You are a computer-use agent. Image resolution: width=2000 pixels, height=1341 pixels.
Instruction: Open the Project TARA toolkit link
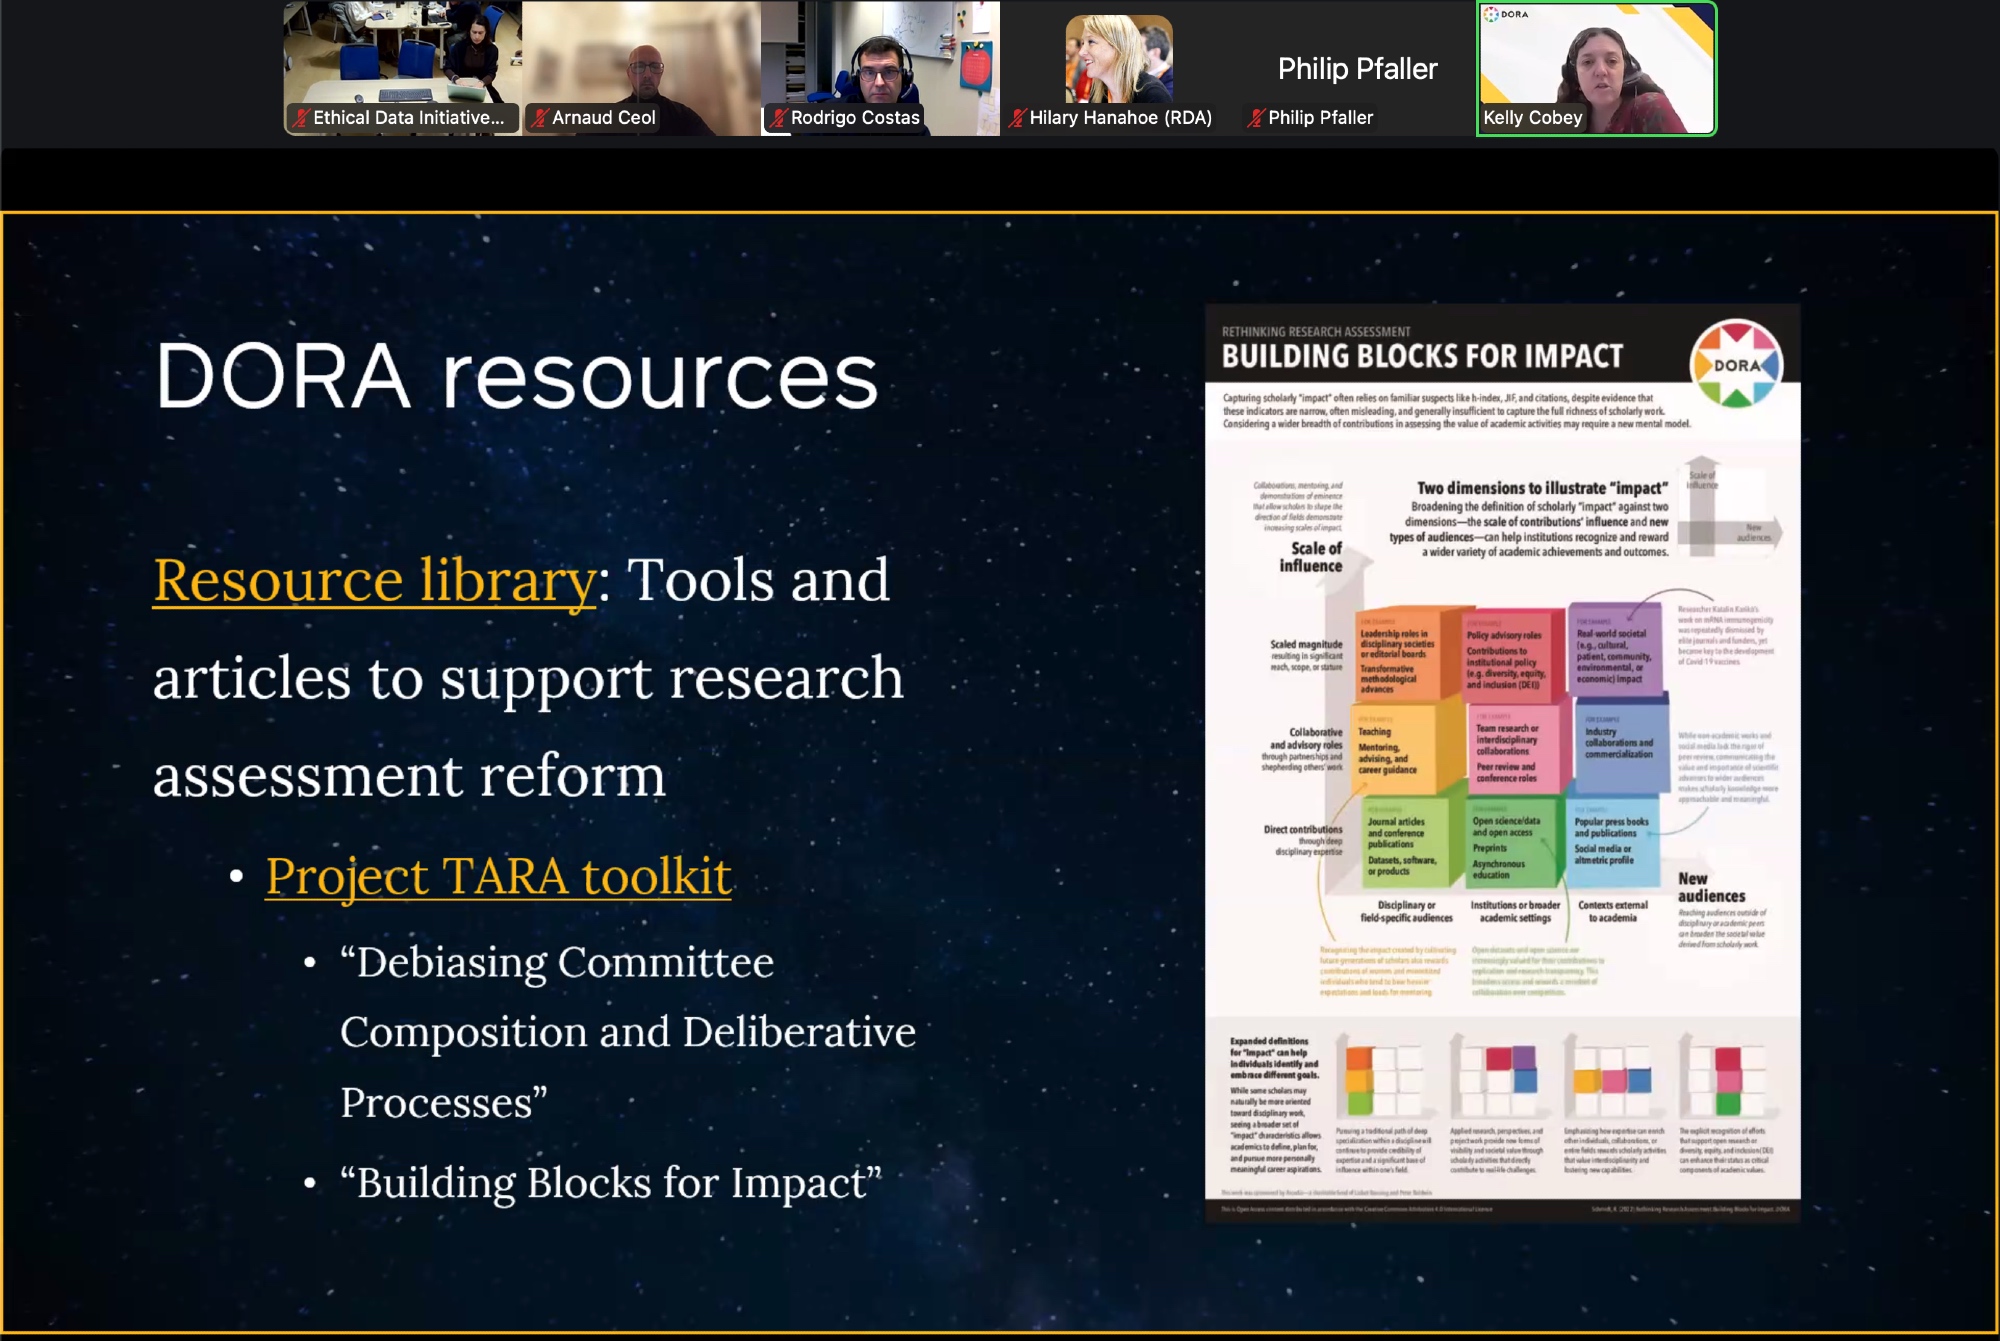(x=498, y=876)
